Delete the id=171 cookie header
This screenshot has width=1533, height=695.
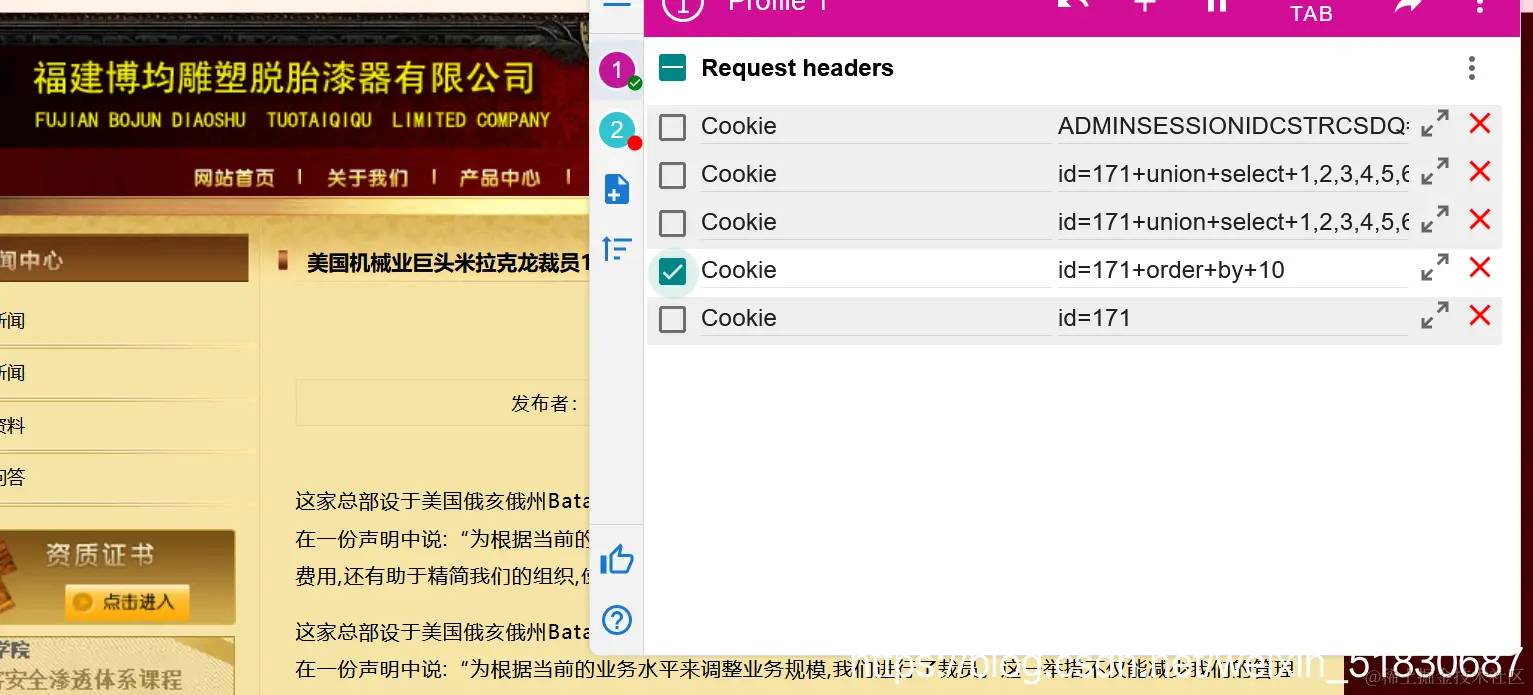[1480, 316]
